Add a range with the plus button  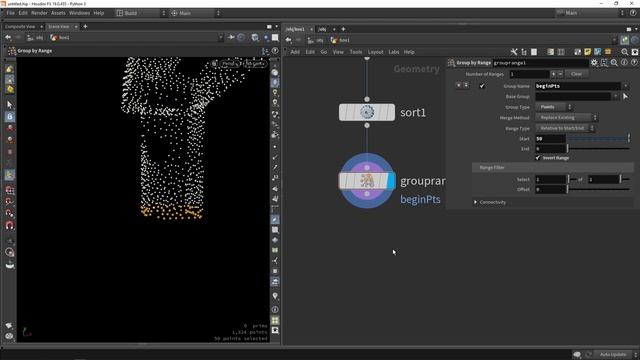tap(553, 74)
